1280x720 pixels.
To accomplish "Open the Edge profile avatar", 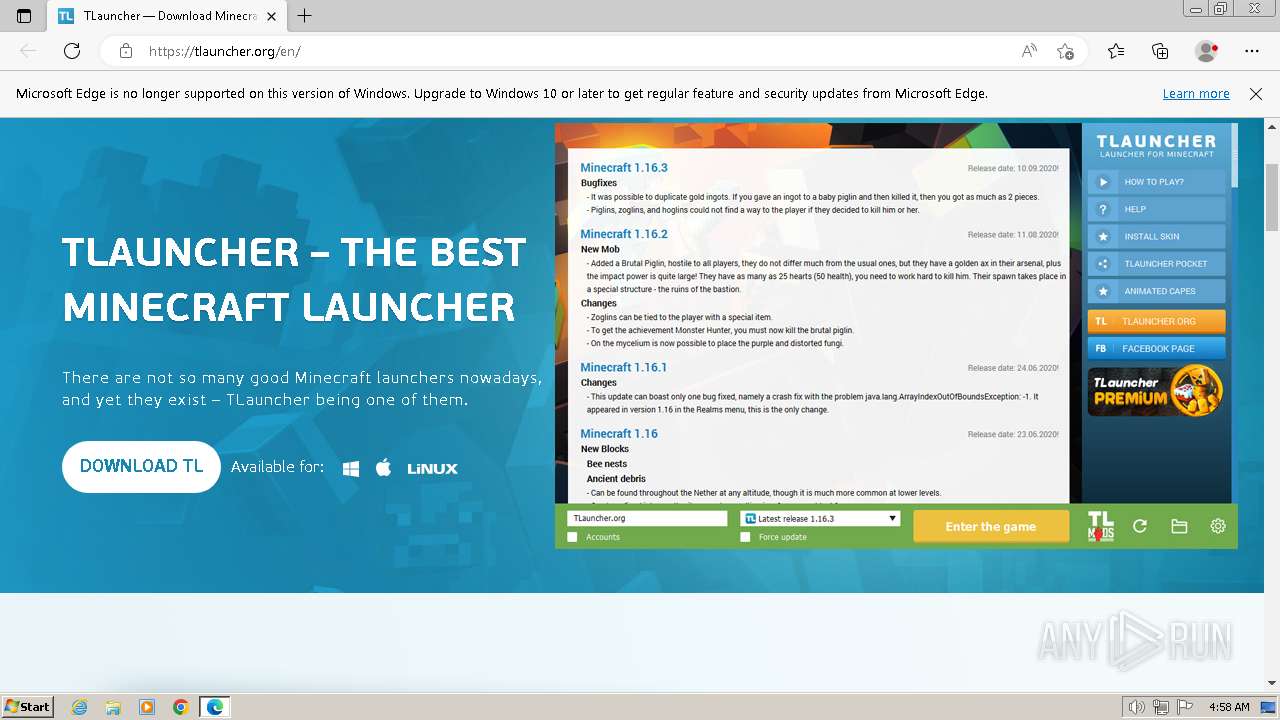I will [x=1206, y=51].
